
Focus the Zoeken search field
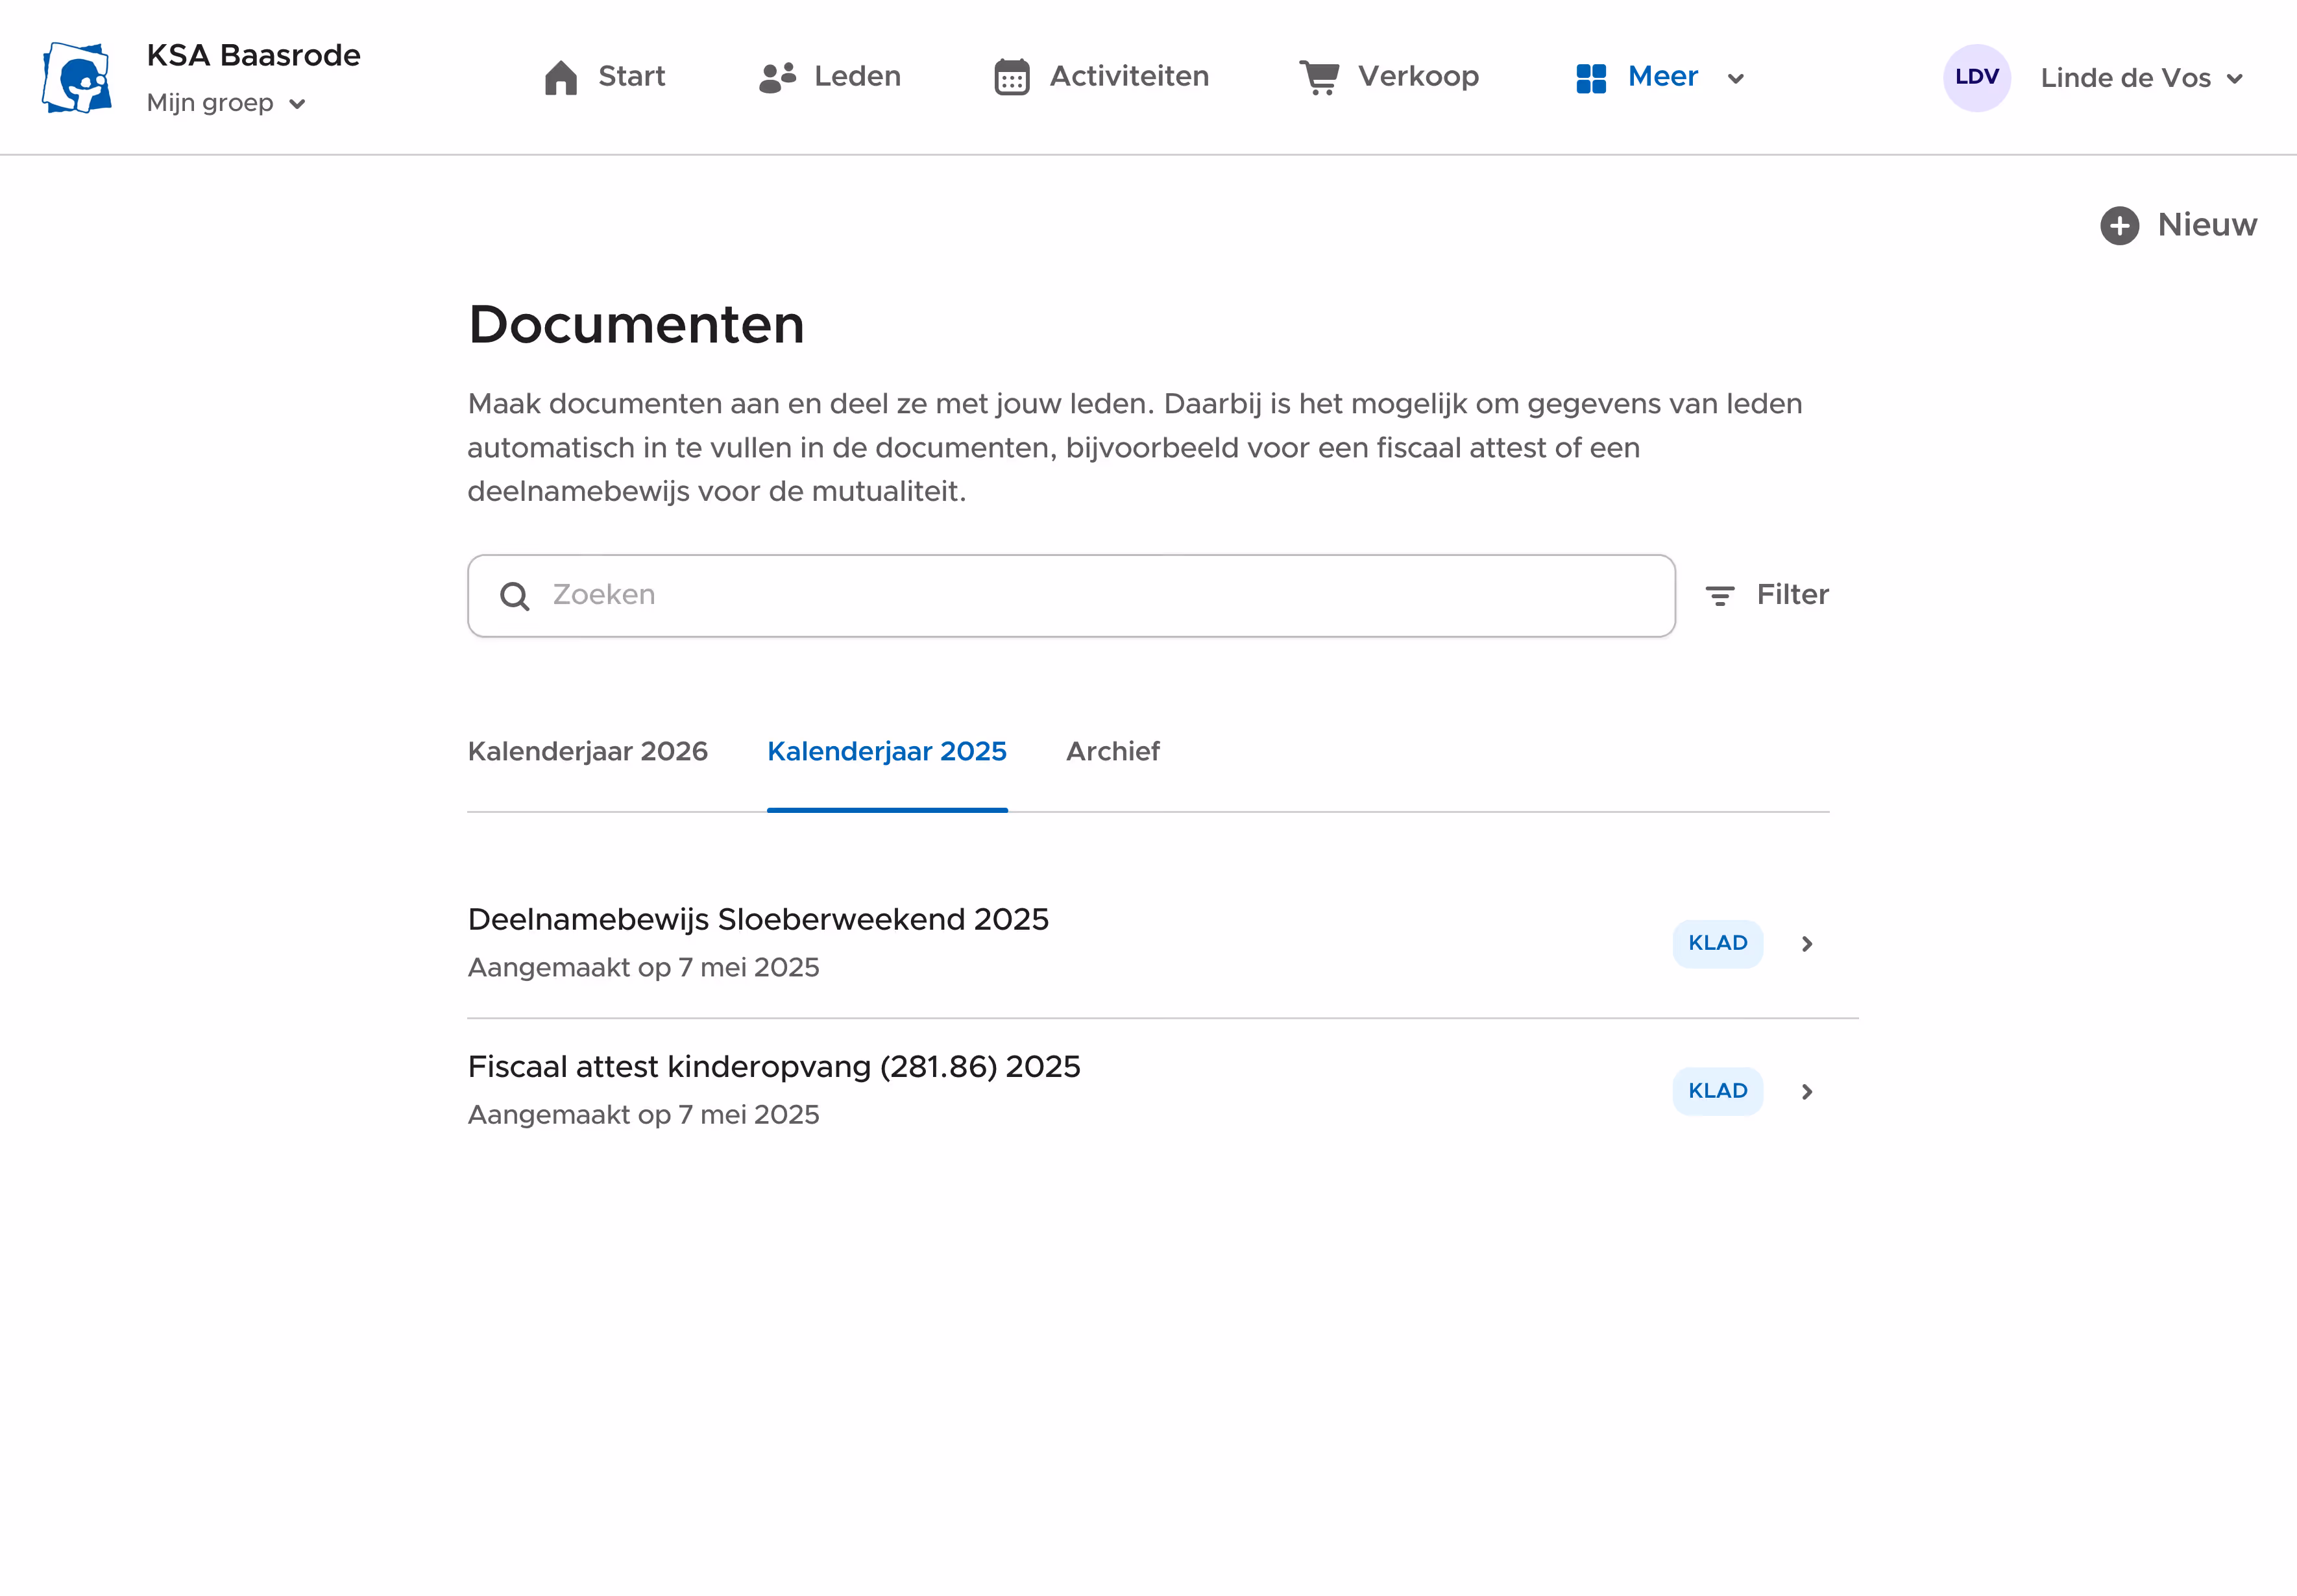pyautogui.click(x=1100, y=595)
